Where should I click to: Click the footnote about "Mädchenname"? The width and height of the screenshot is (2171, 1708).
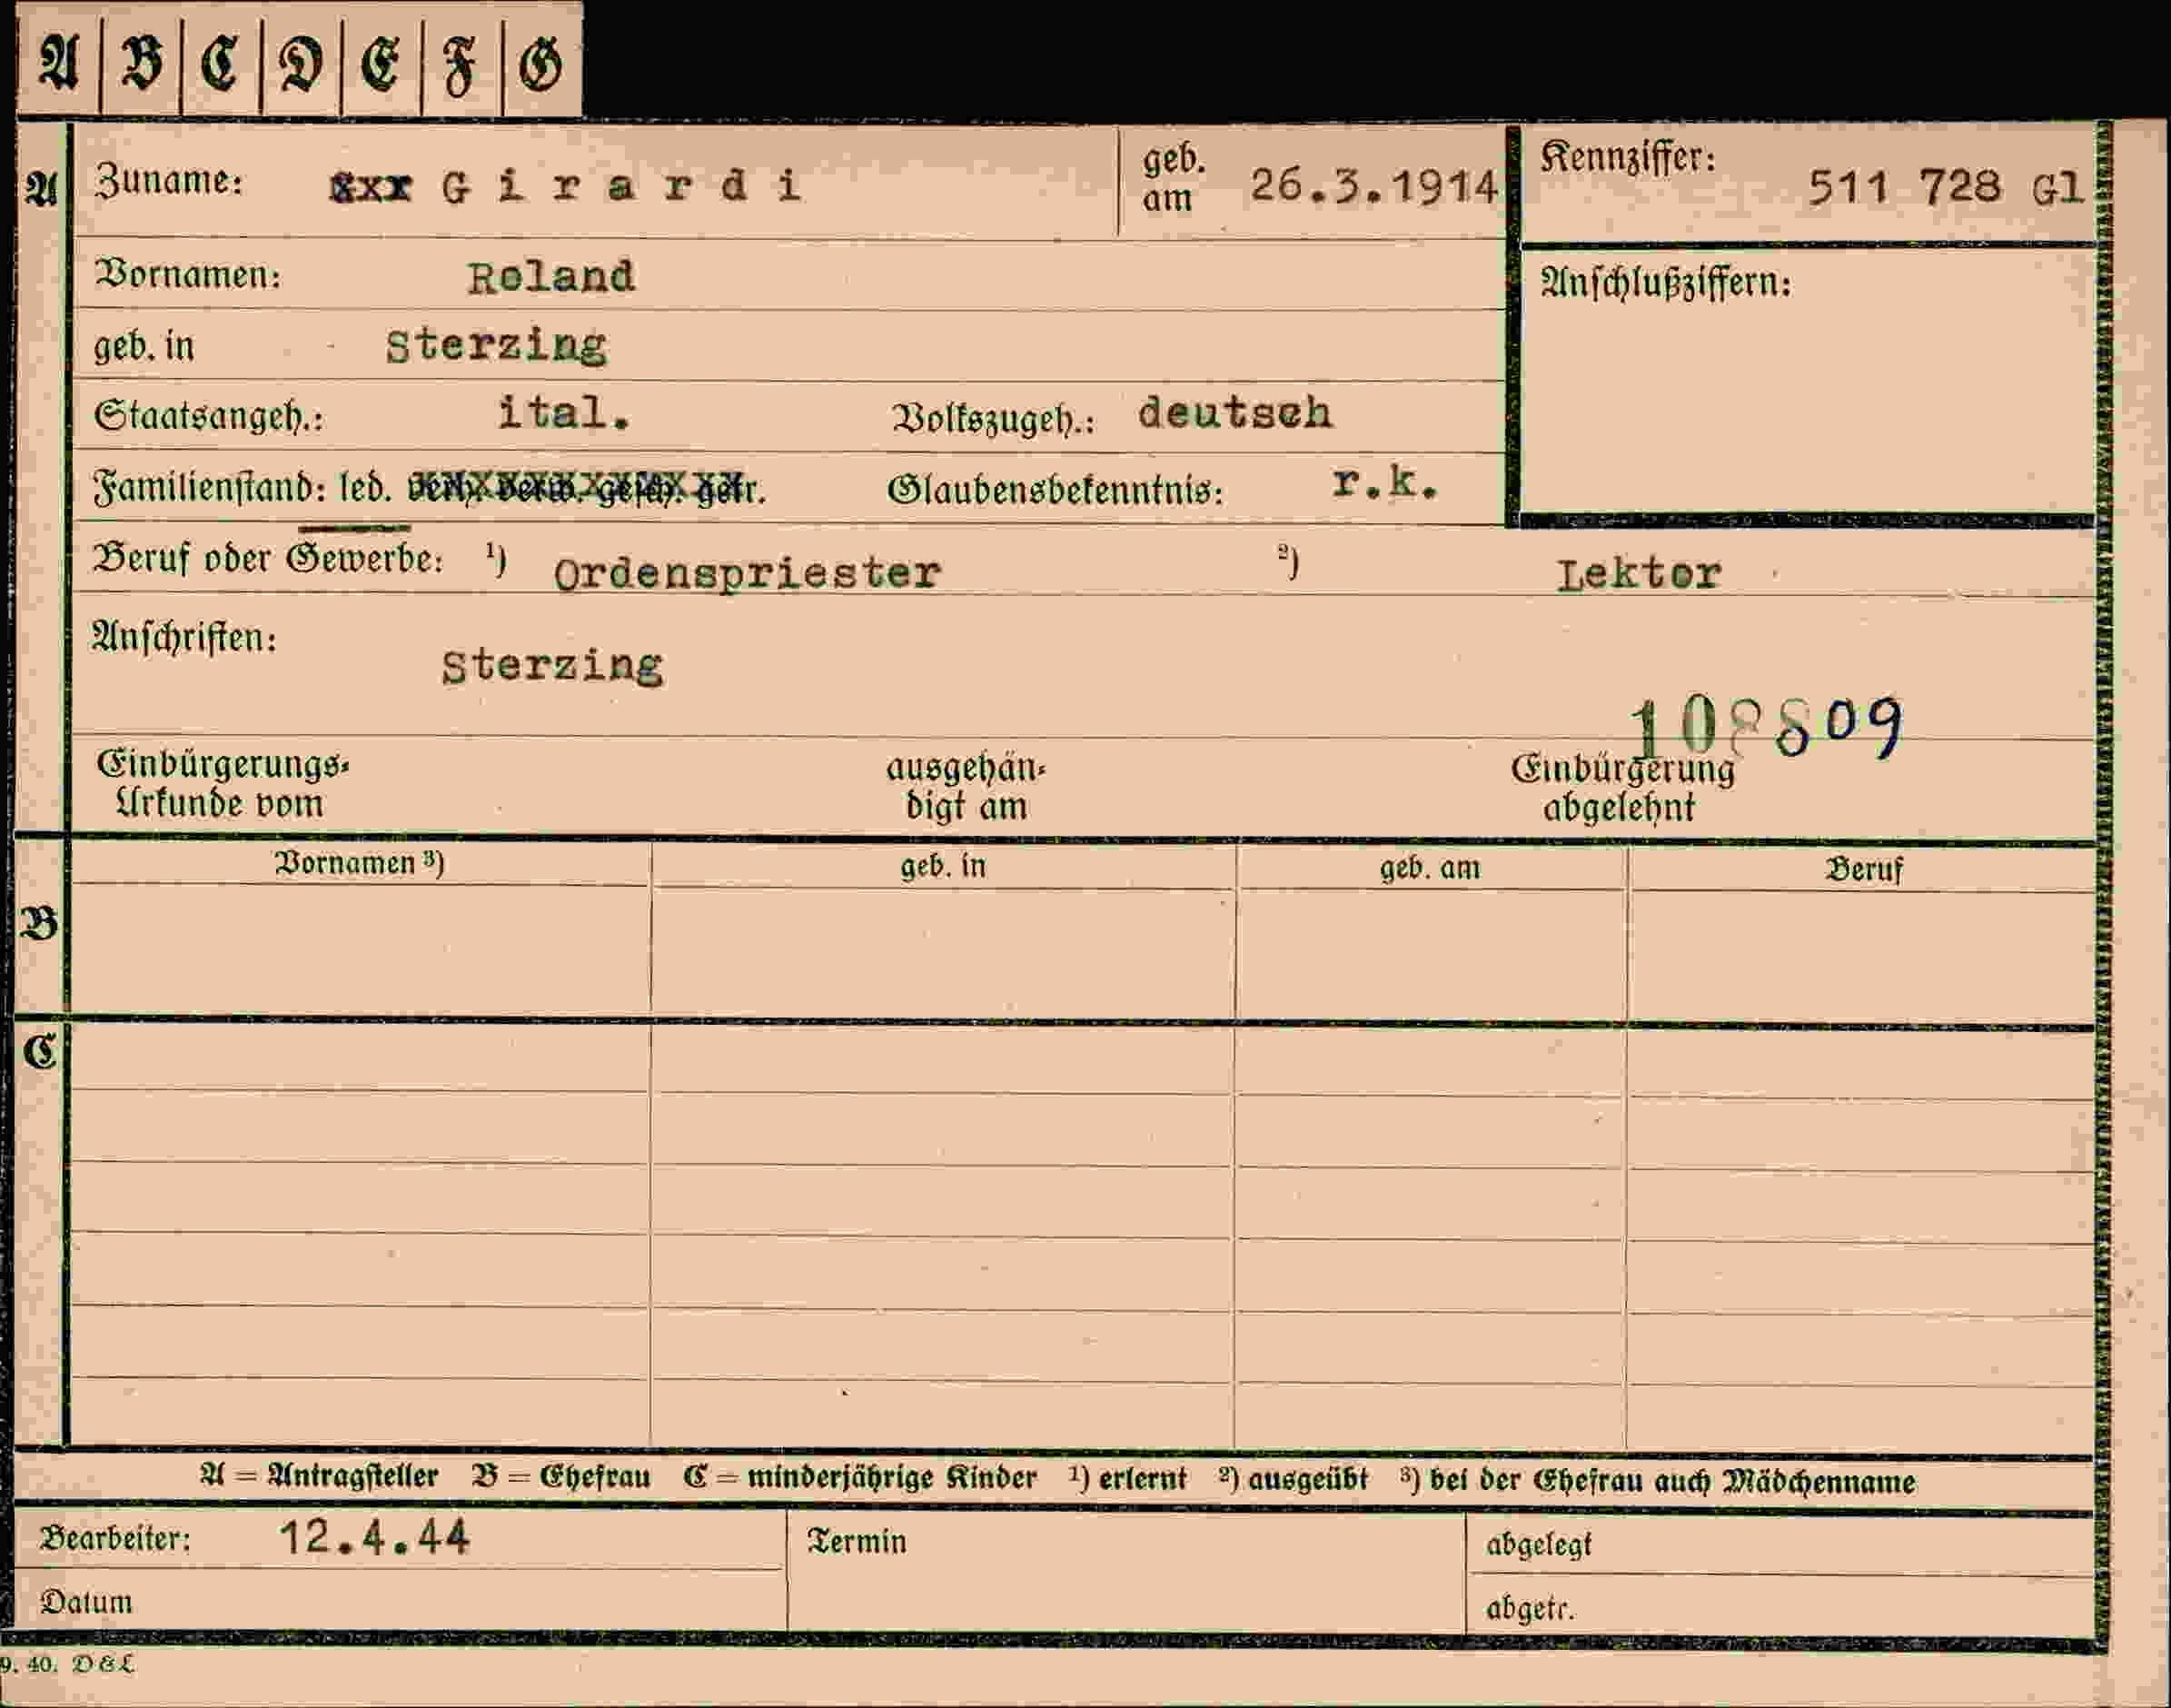[1658, 1481]
